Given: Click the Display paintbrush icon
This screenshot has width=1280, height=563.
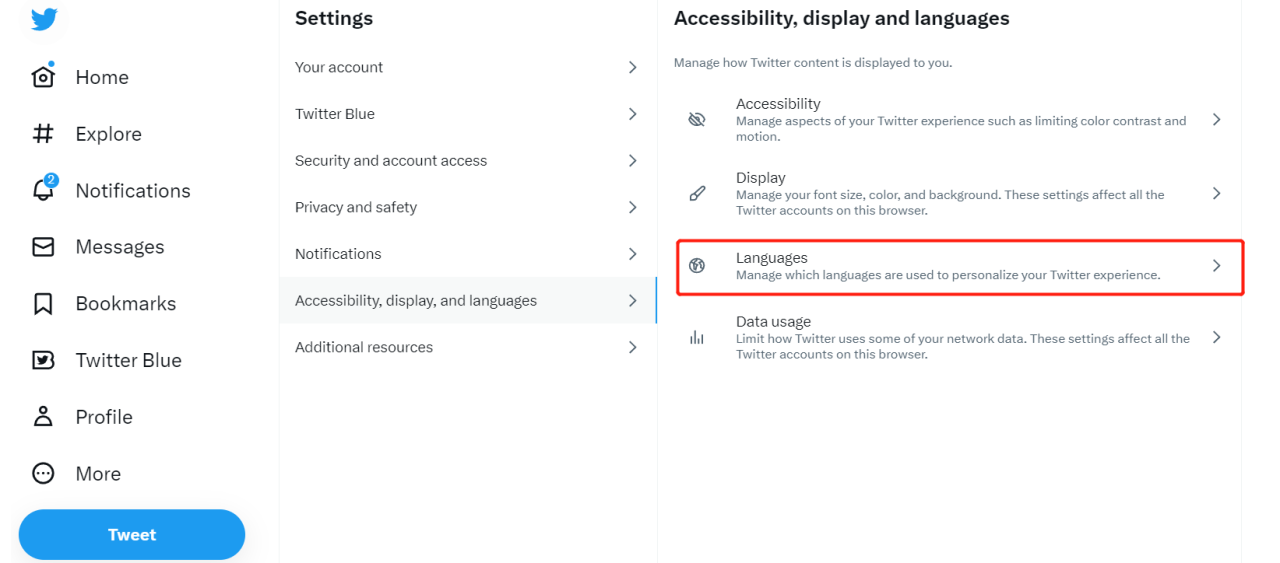Looking at the screenshot, I should point(697,194).
